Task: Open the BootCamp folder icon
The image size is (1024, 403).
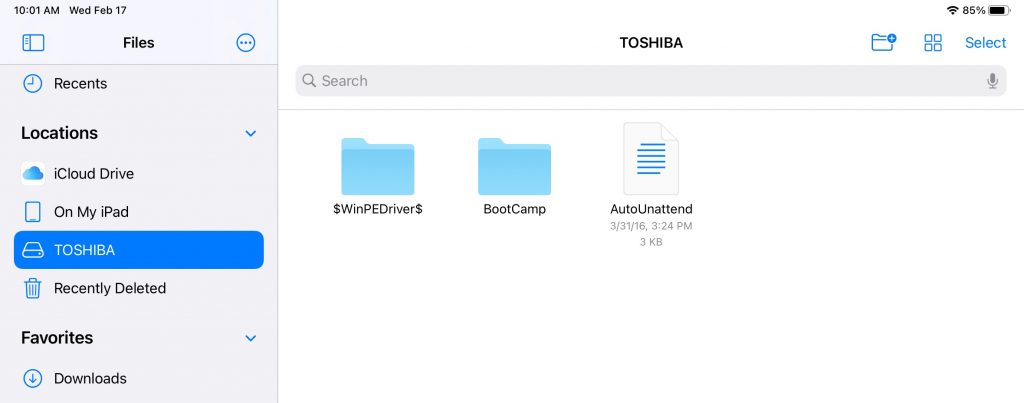Action: click(x=514, y=166)
